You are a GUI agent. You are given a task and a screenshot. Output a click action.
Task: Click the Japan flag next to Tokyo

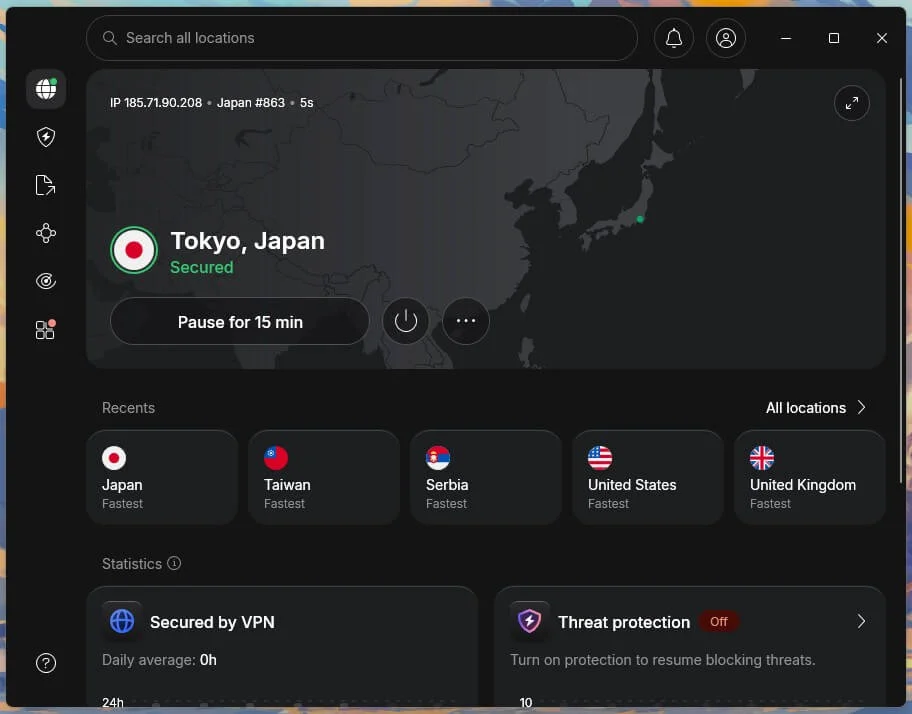134,250
